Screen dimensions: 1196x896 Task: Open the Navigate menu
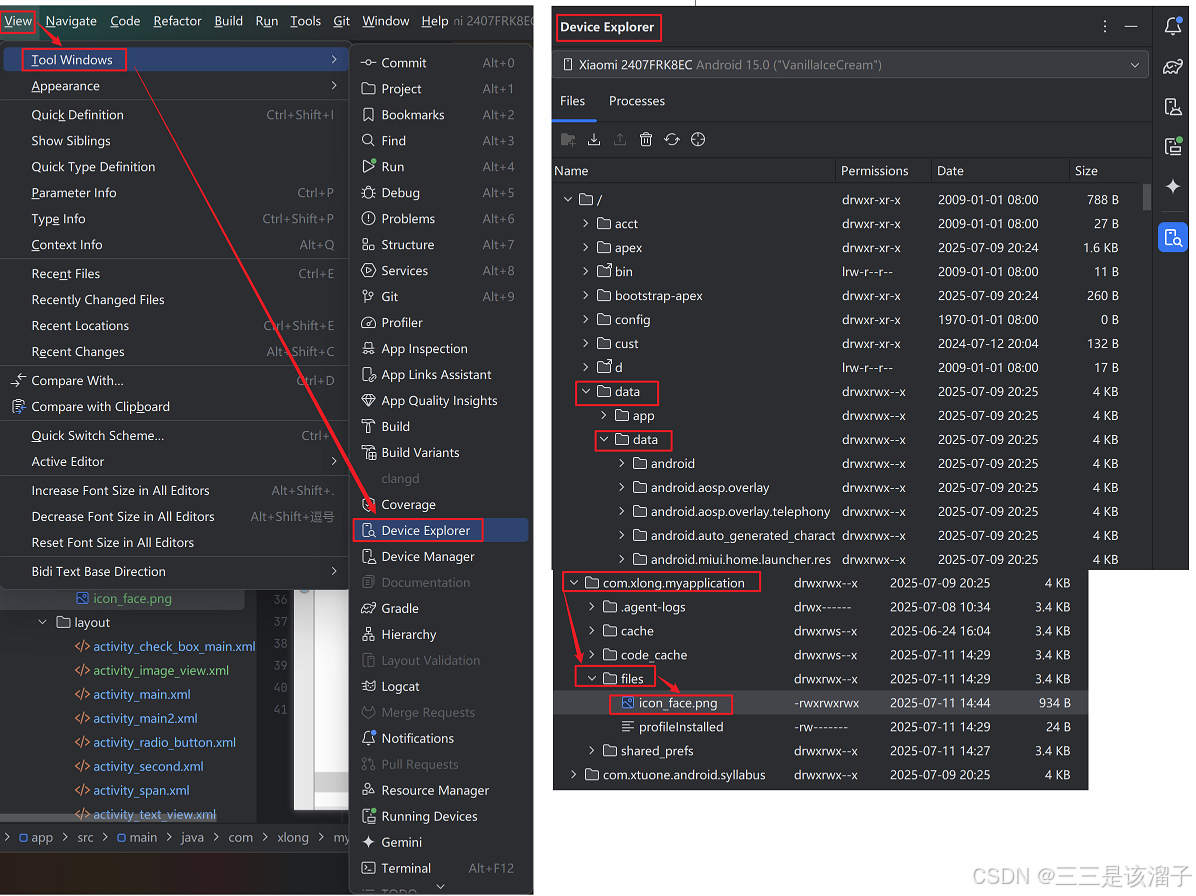pyautogui.click(x=71, y=21)
